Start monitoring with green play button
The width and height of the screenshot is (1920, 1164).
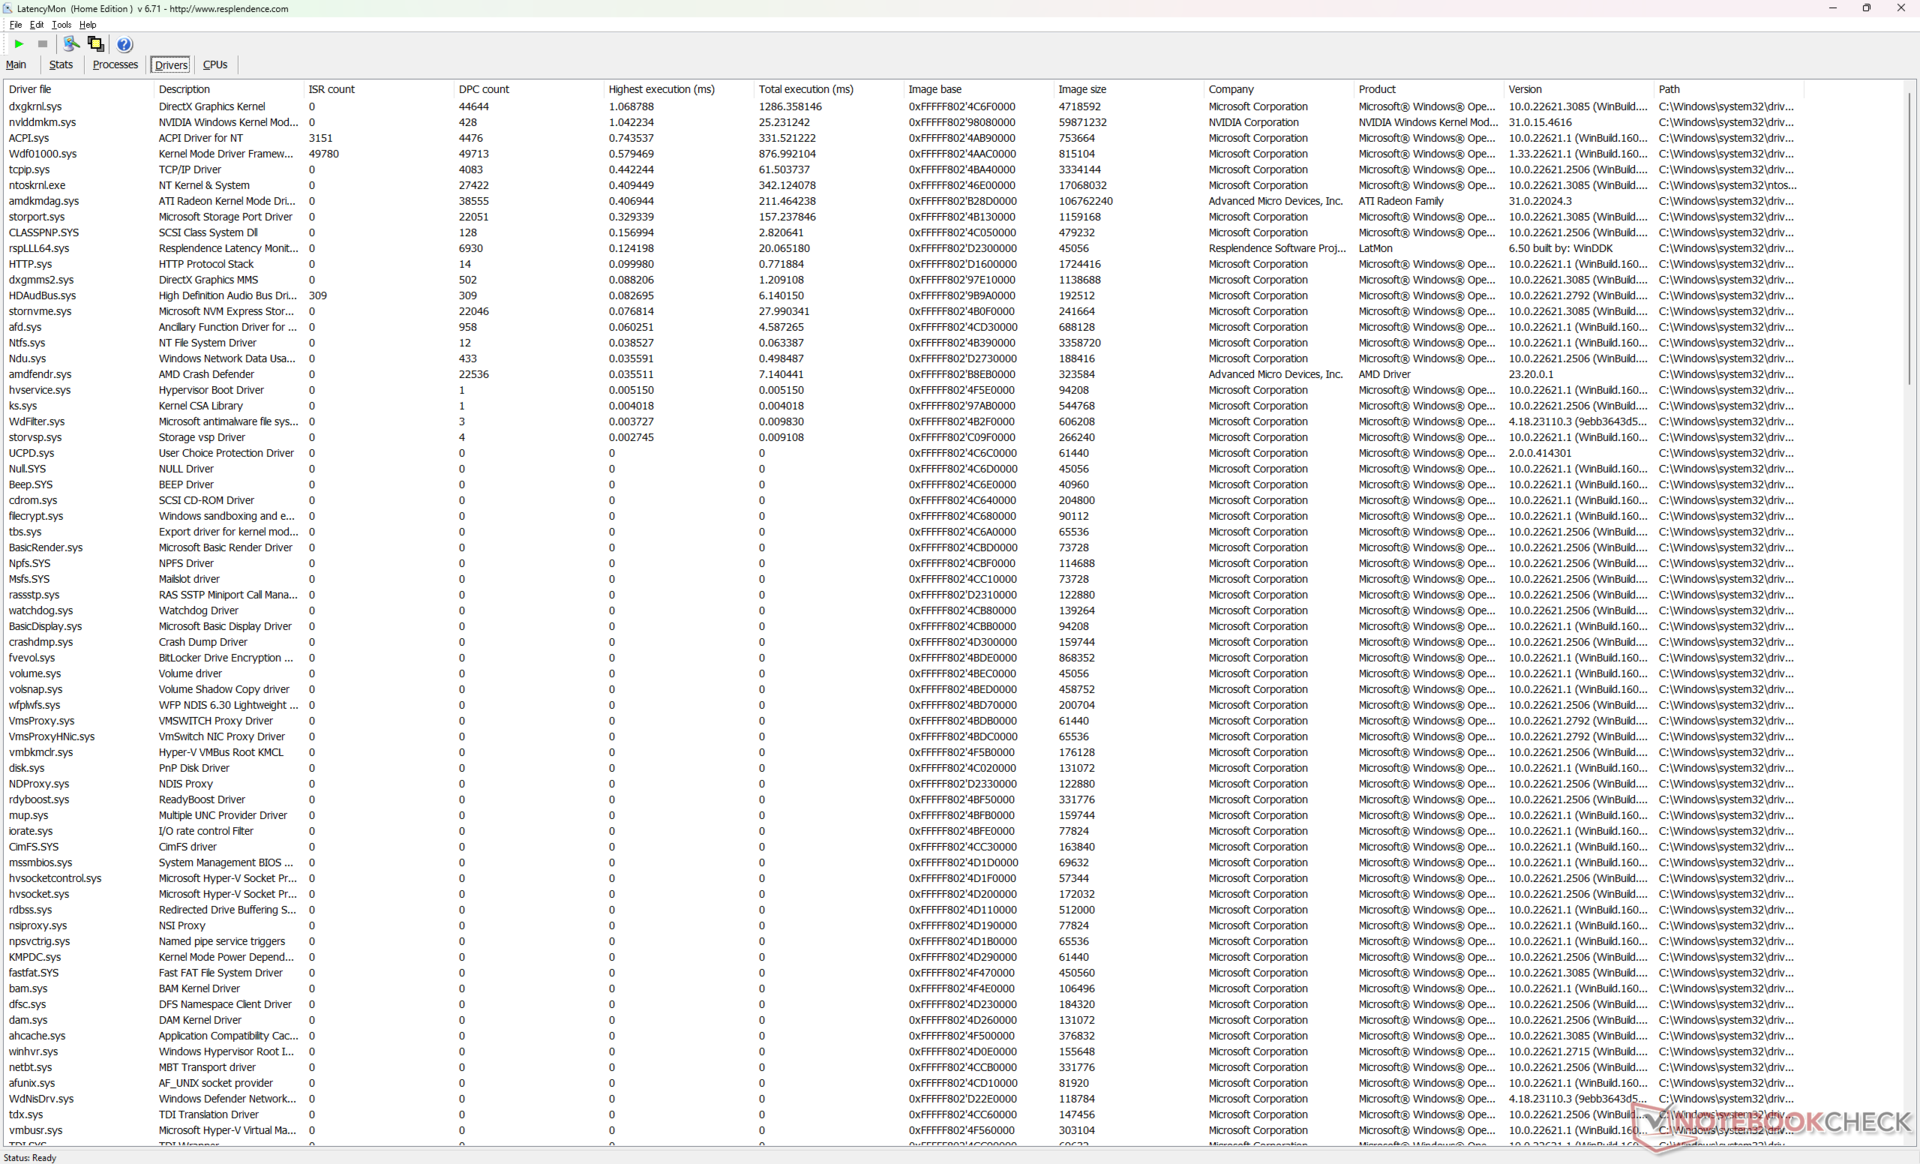coord(19,44)
